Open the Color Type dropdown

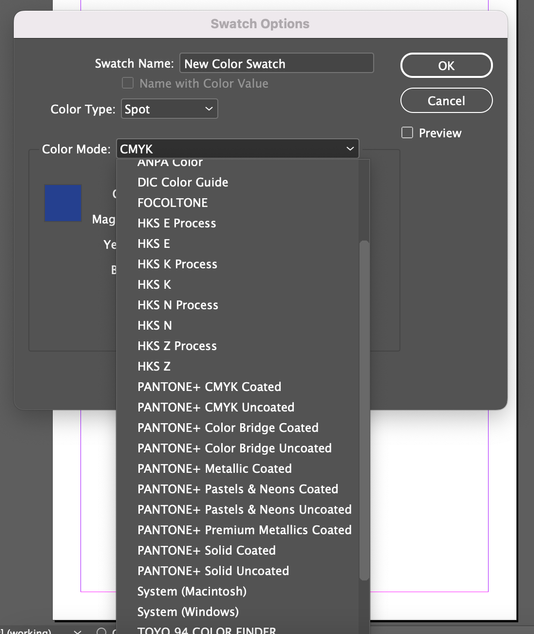click(169, 109)
